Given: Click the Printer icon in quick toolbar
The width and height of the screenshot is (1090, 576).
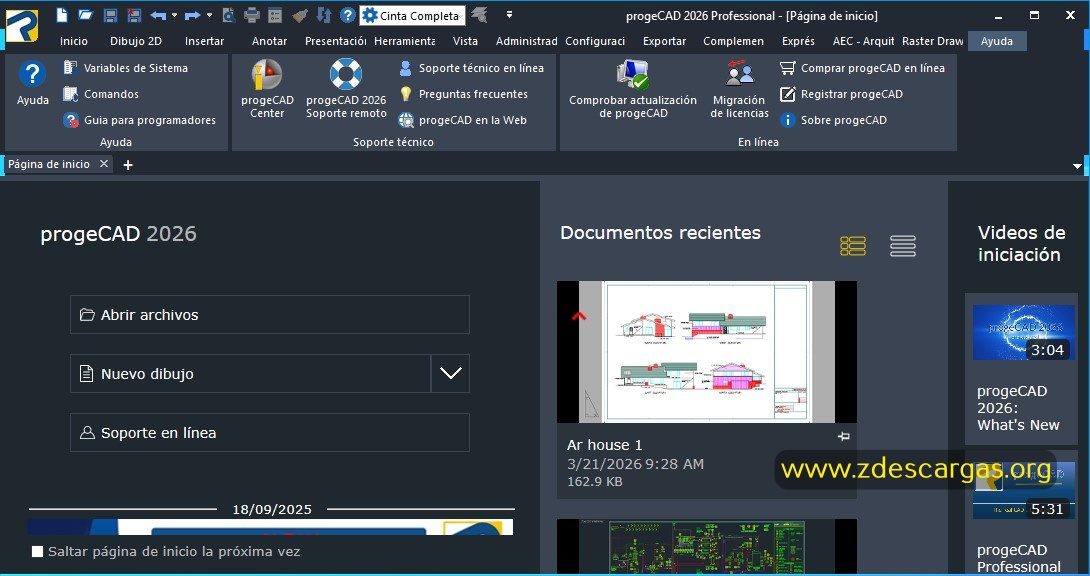Looking at the screenshot, I should click(x=252, y=15).
